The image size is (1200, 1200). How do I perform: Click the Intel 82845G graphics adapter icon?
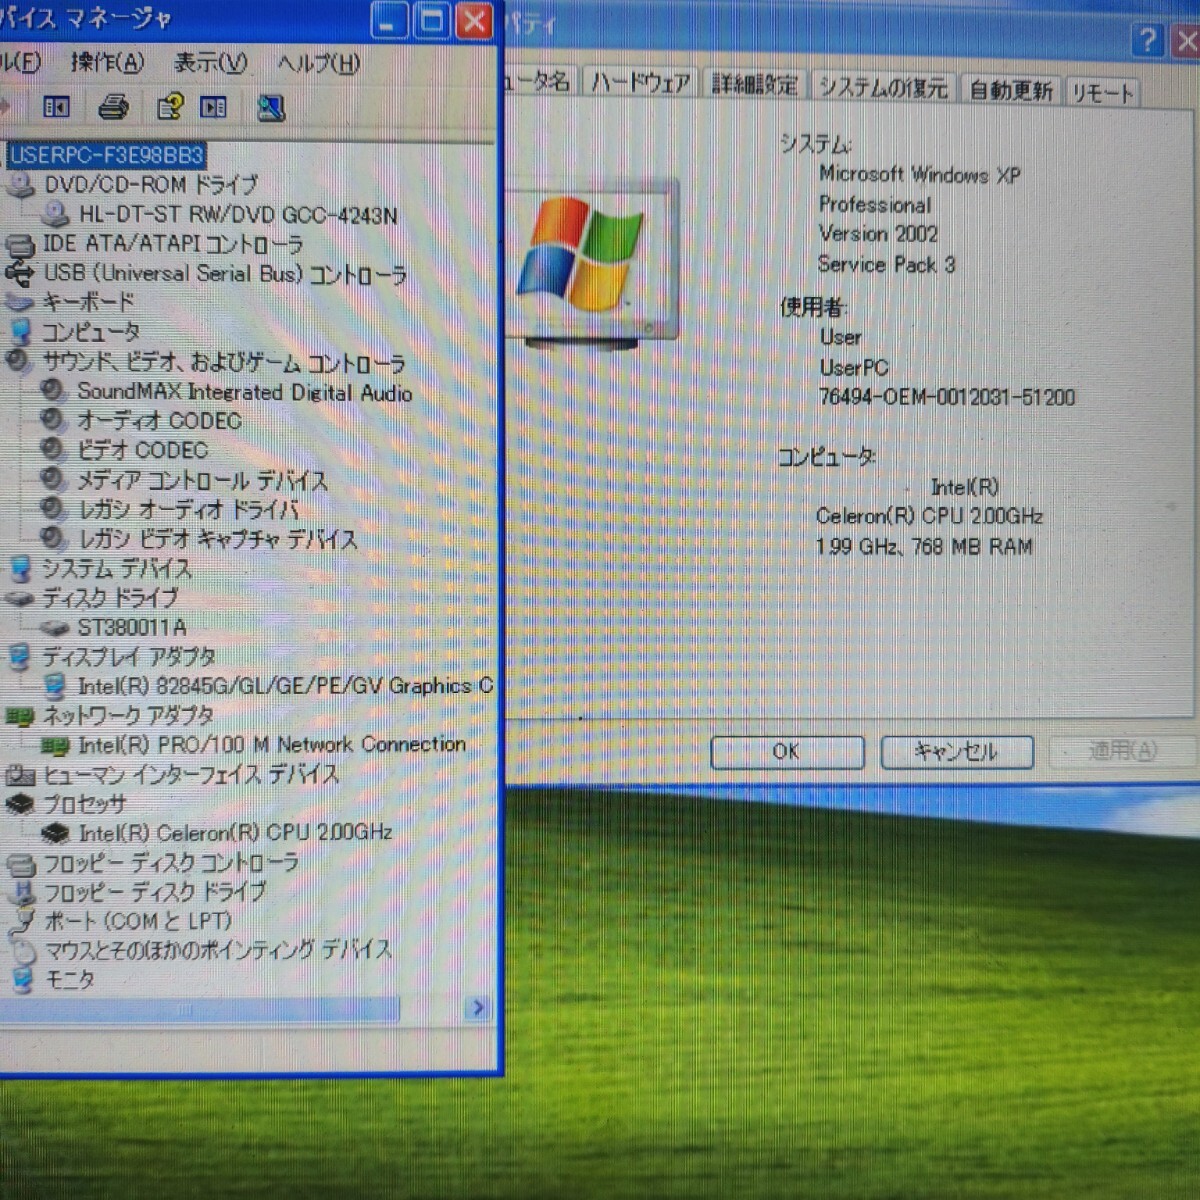point(56,686)
